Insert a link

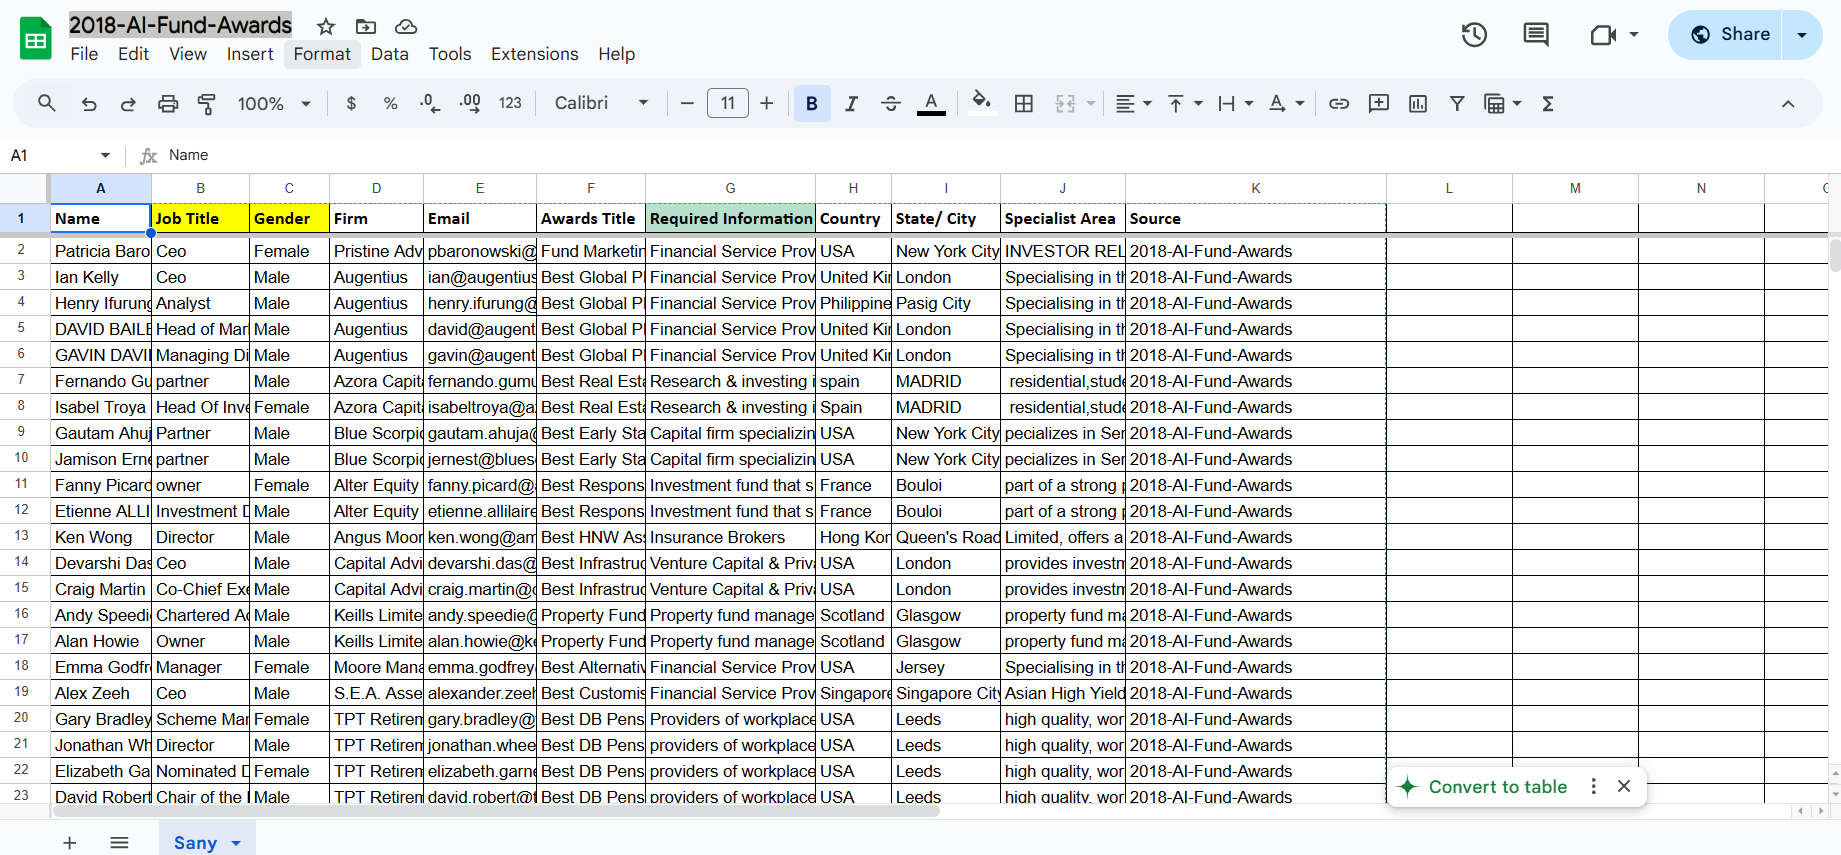coord(1339,103)
